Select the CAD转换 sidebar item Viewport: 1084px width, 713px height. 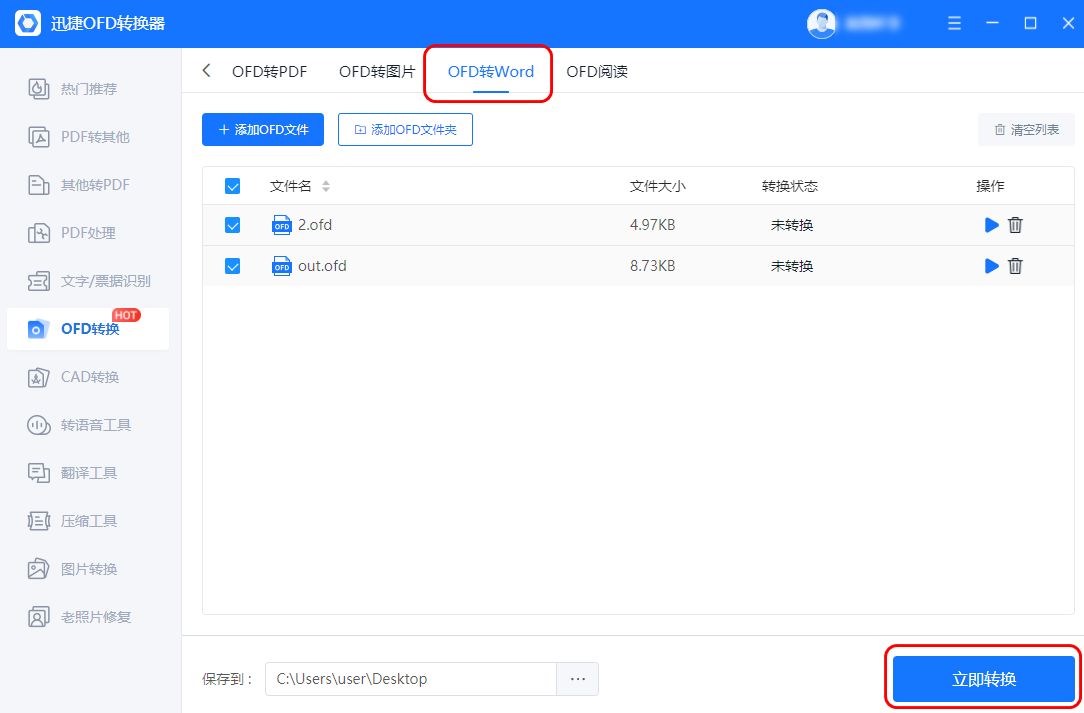tap(87, 377)
